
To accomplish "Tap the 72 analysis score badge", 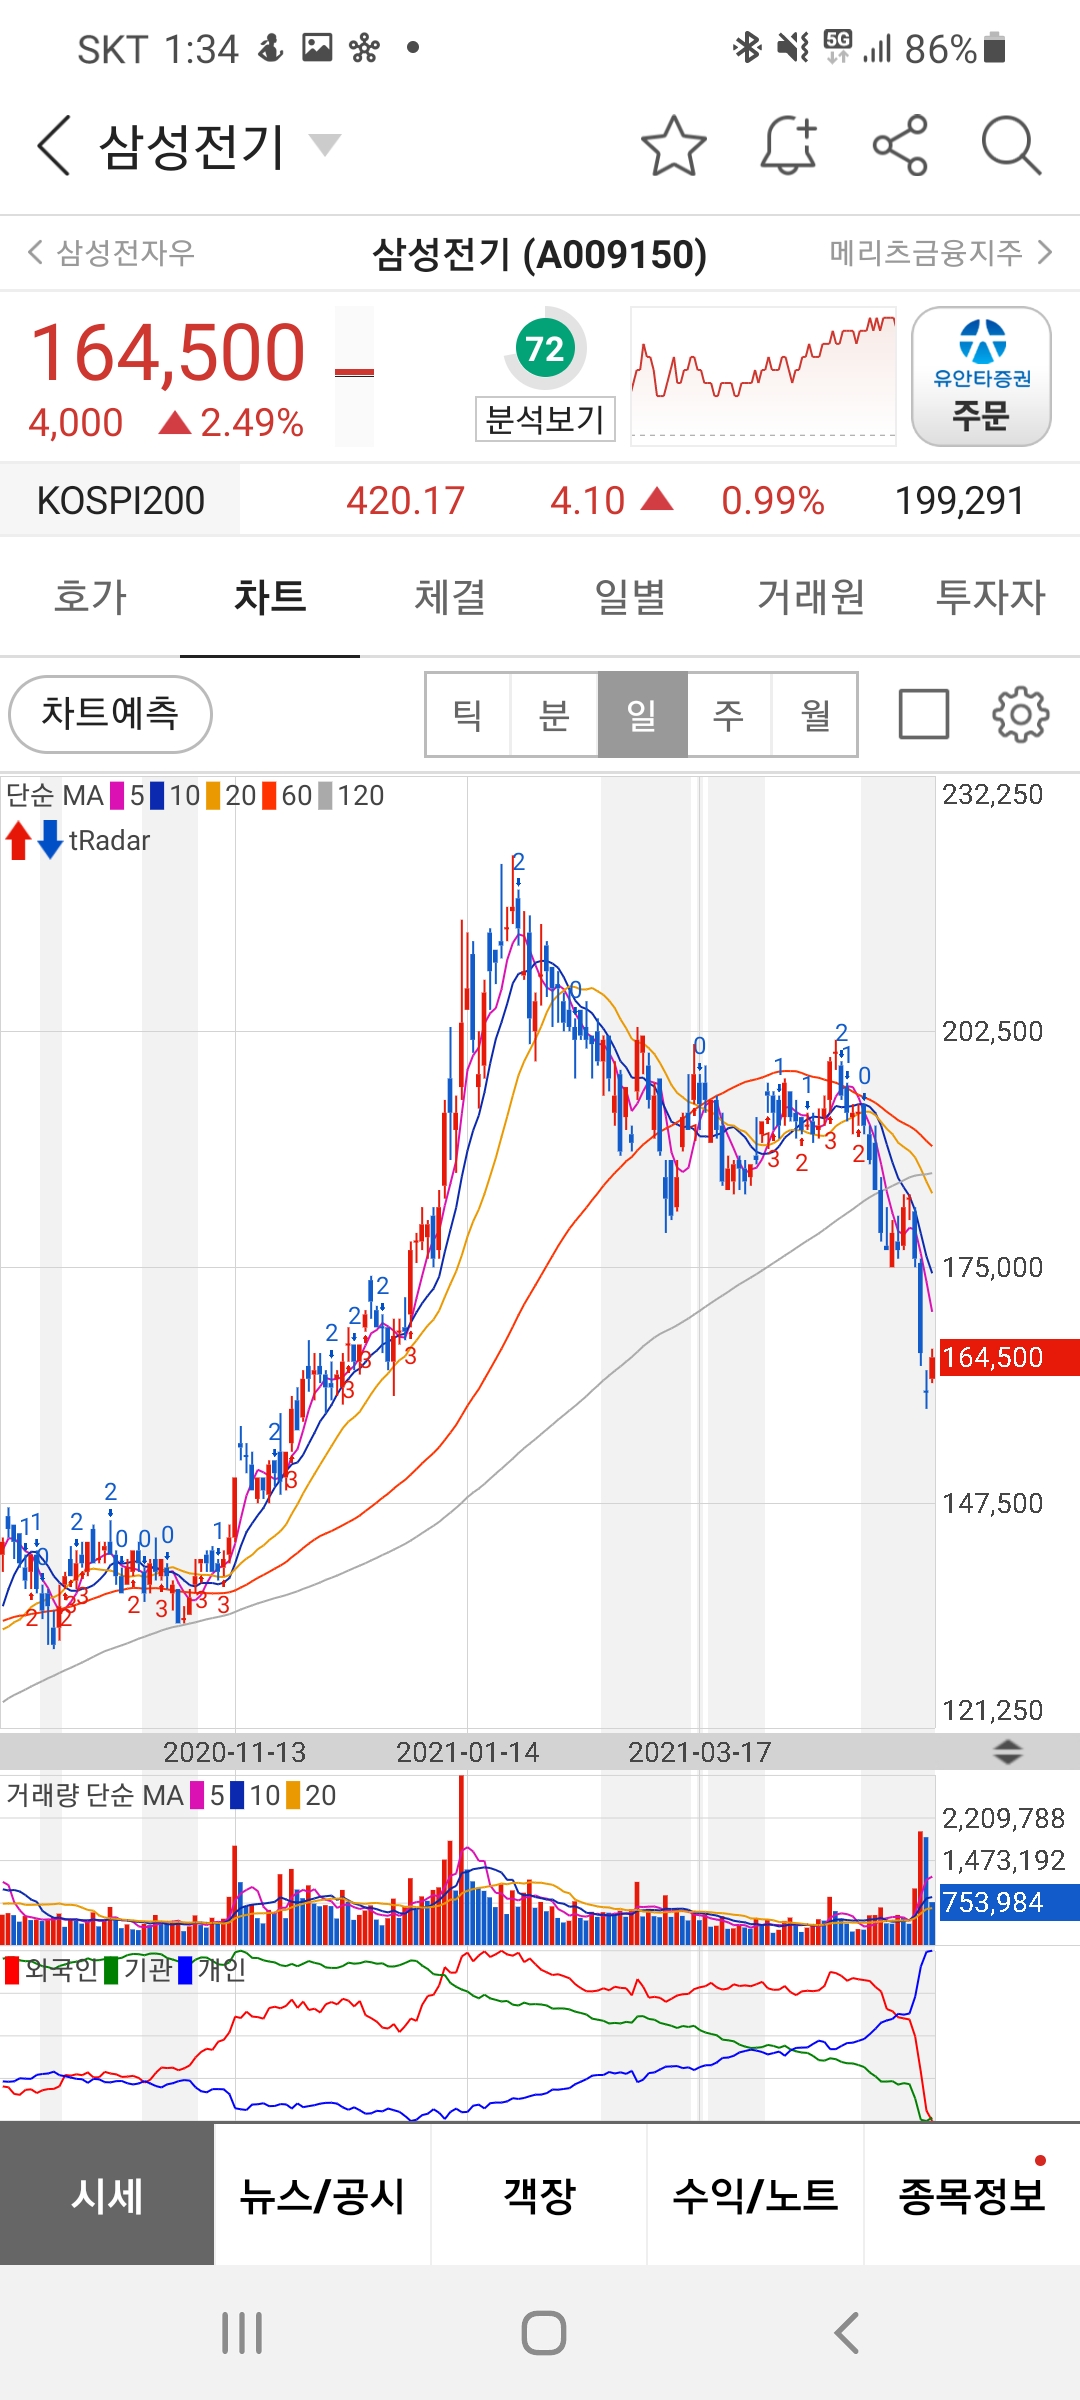I will pos(545,349).
